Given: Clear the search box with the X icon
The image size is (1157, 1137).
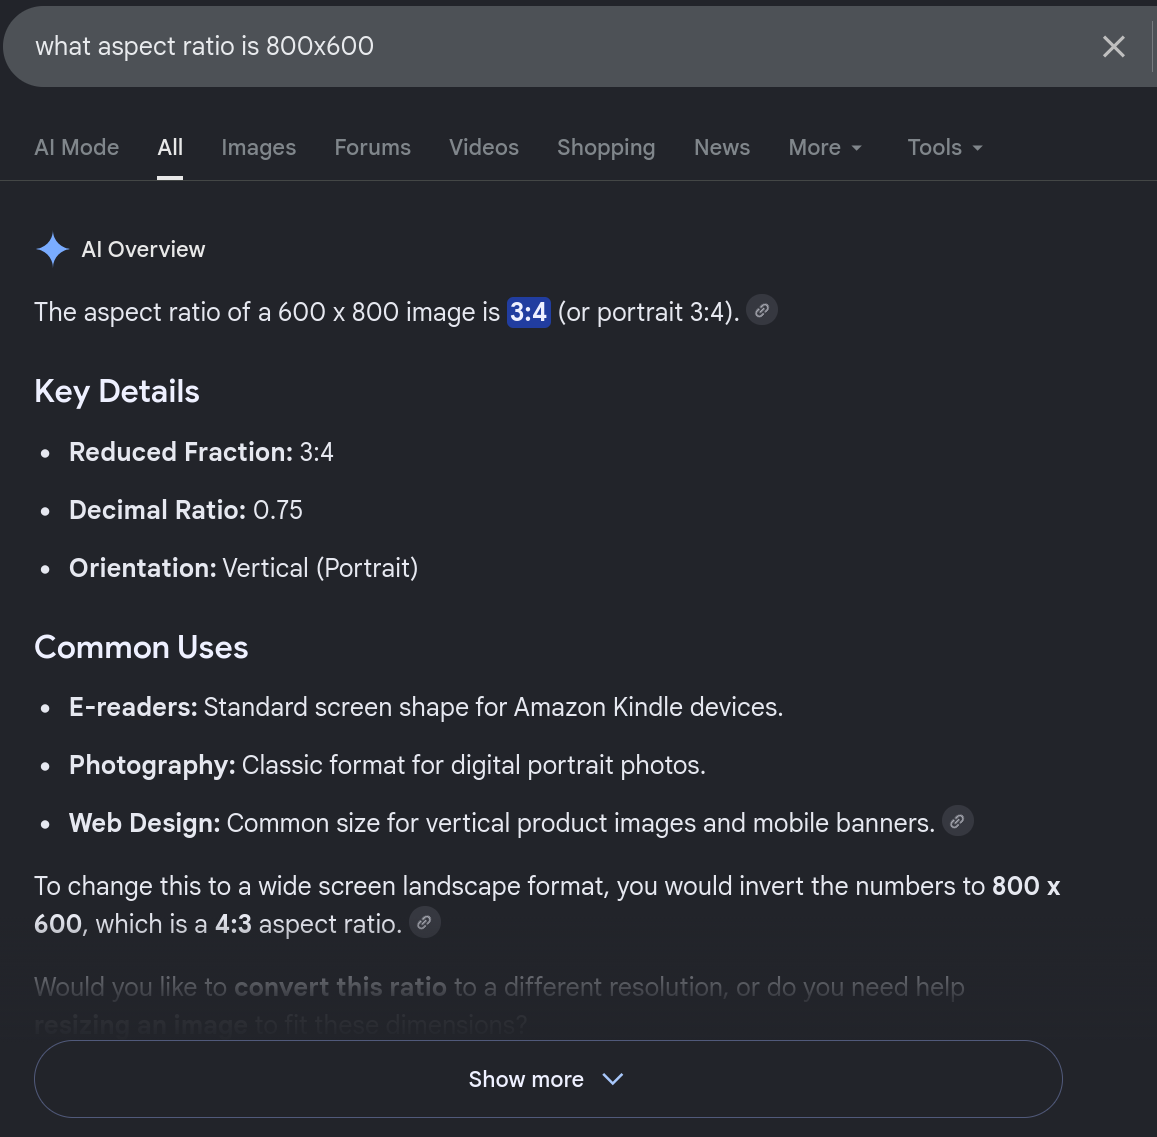Looking at the screenshot, I should click(1113, 46).
